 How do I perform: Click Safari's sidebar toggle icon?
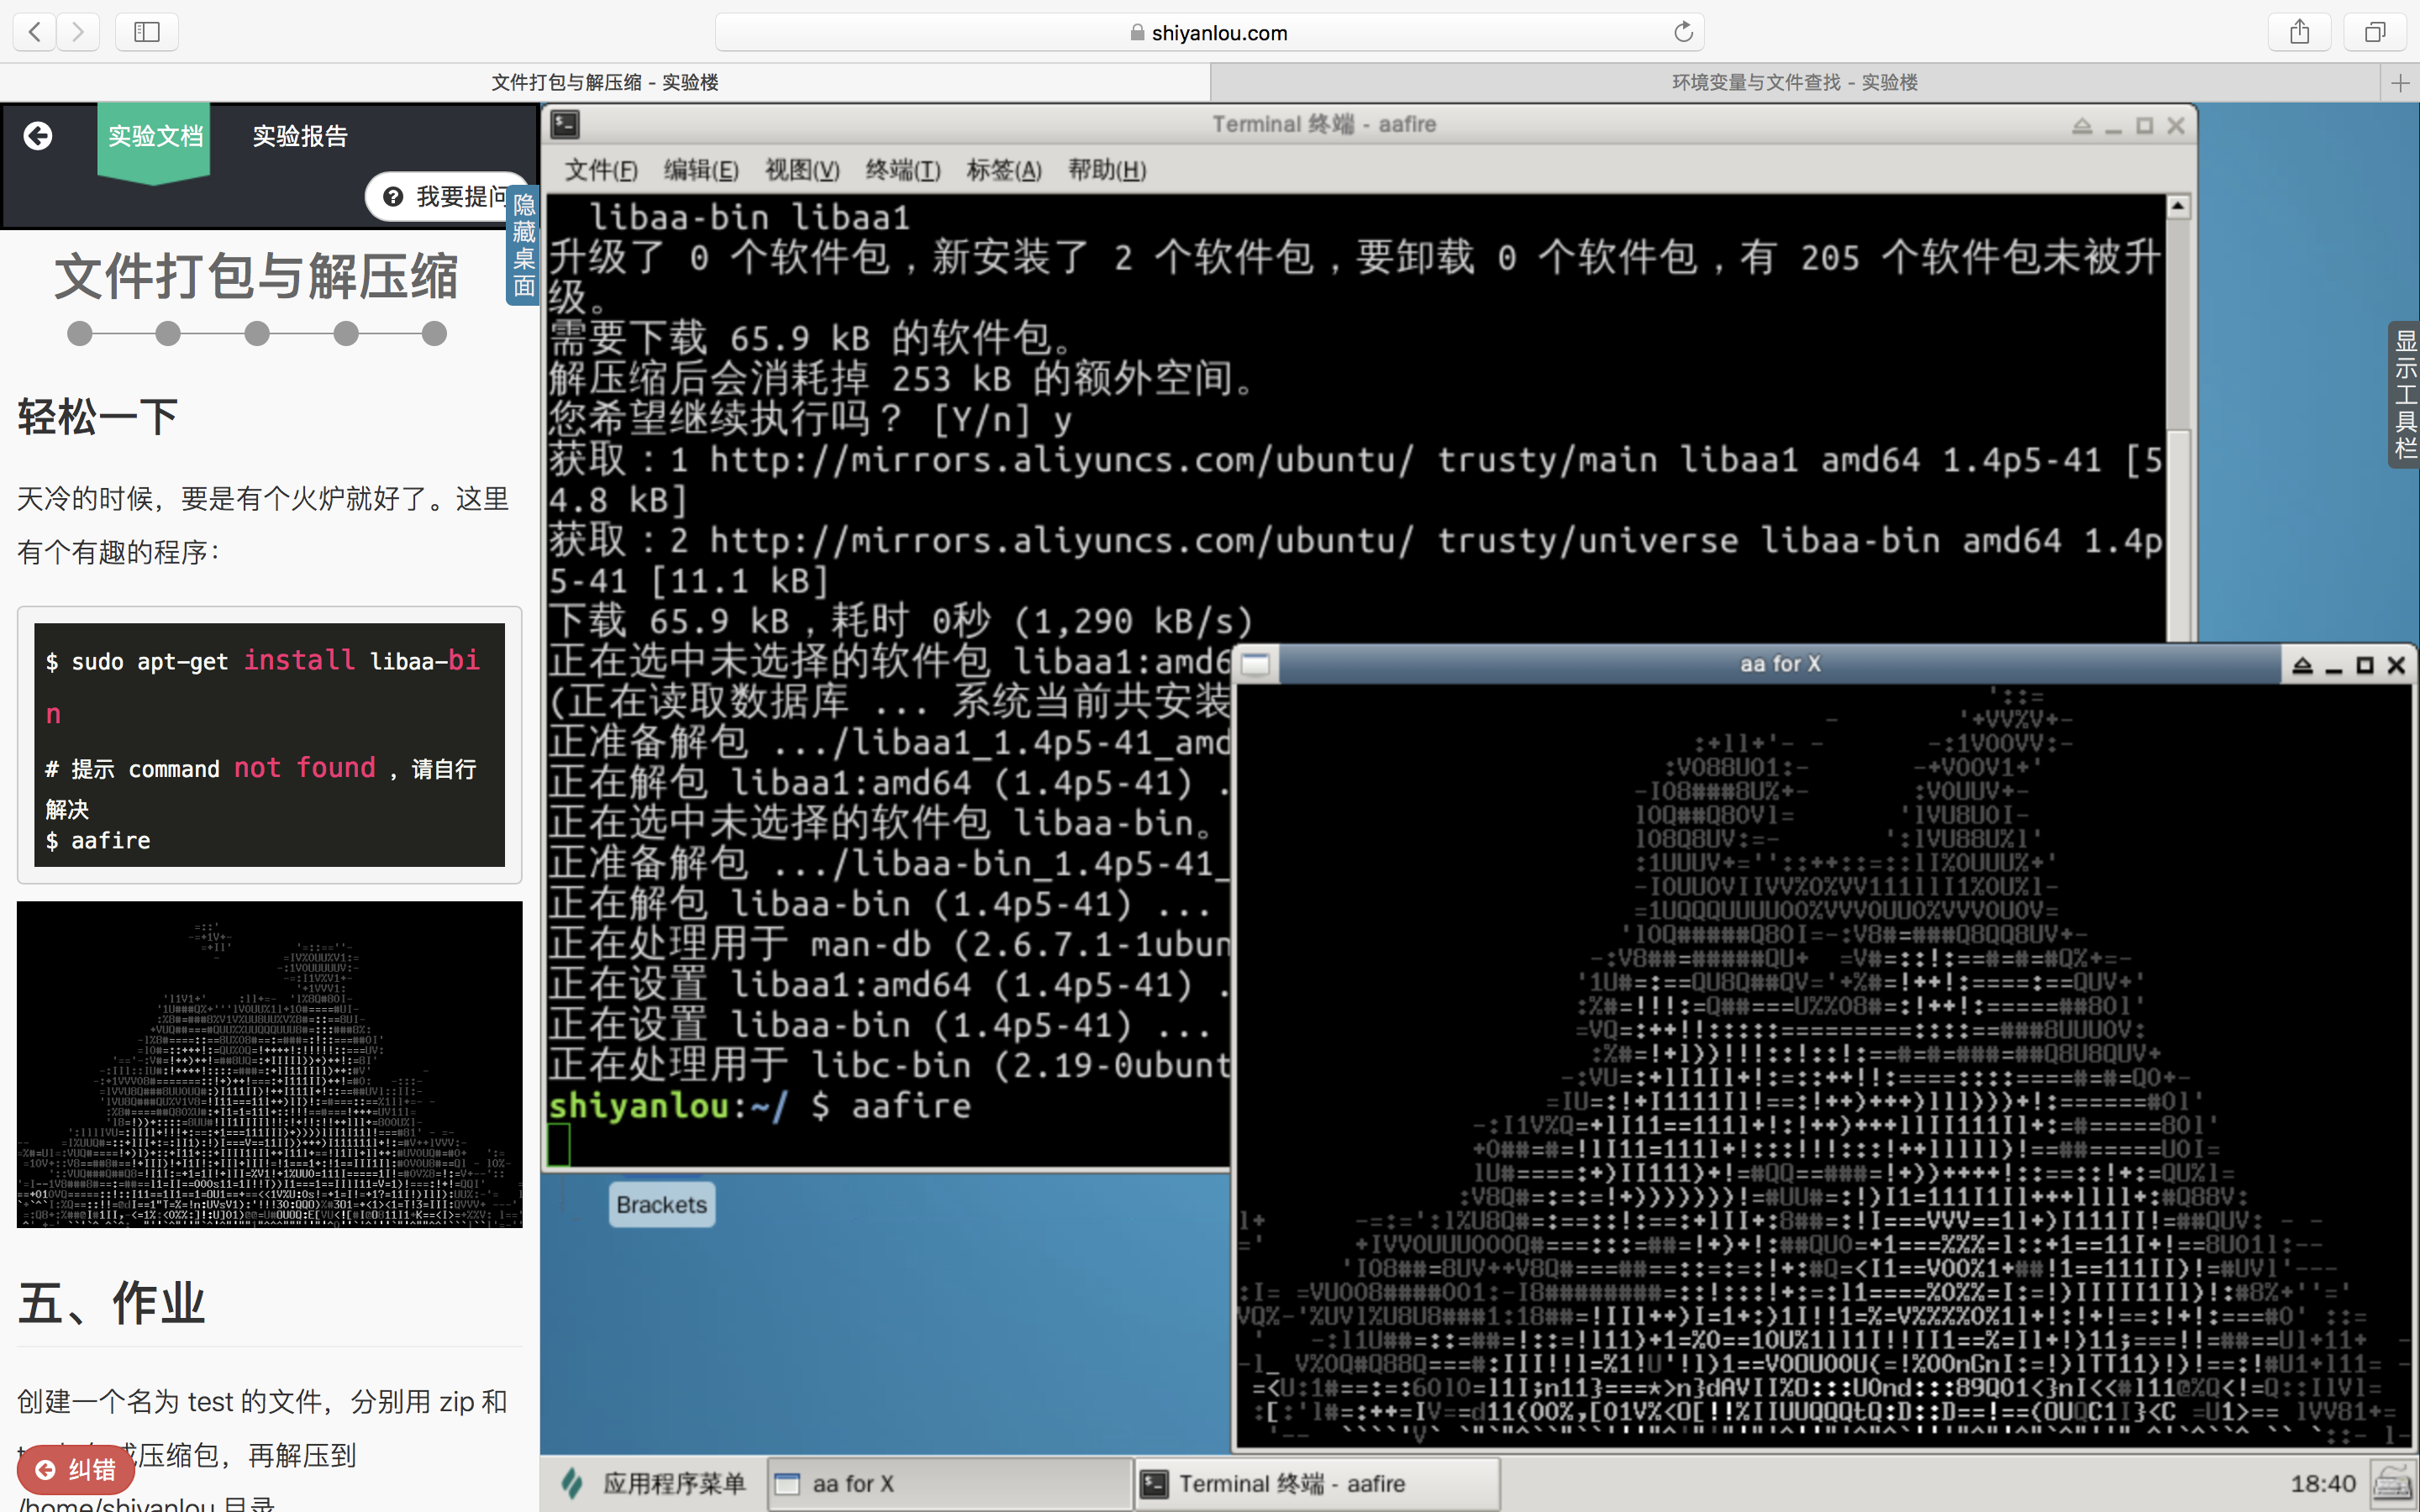click(147, 32)
